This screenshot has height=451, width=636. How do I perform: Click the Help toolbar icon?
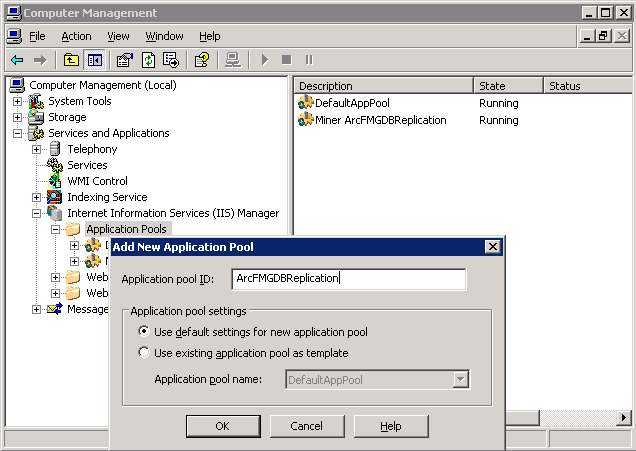pos(202,60)
